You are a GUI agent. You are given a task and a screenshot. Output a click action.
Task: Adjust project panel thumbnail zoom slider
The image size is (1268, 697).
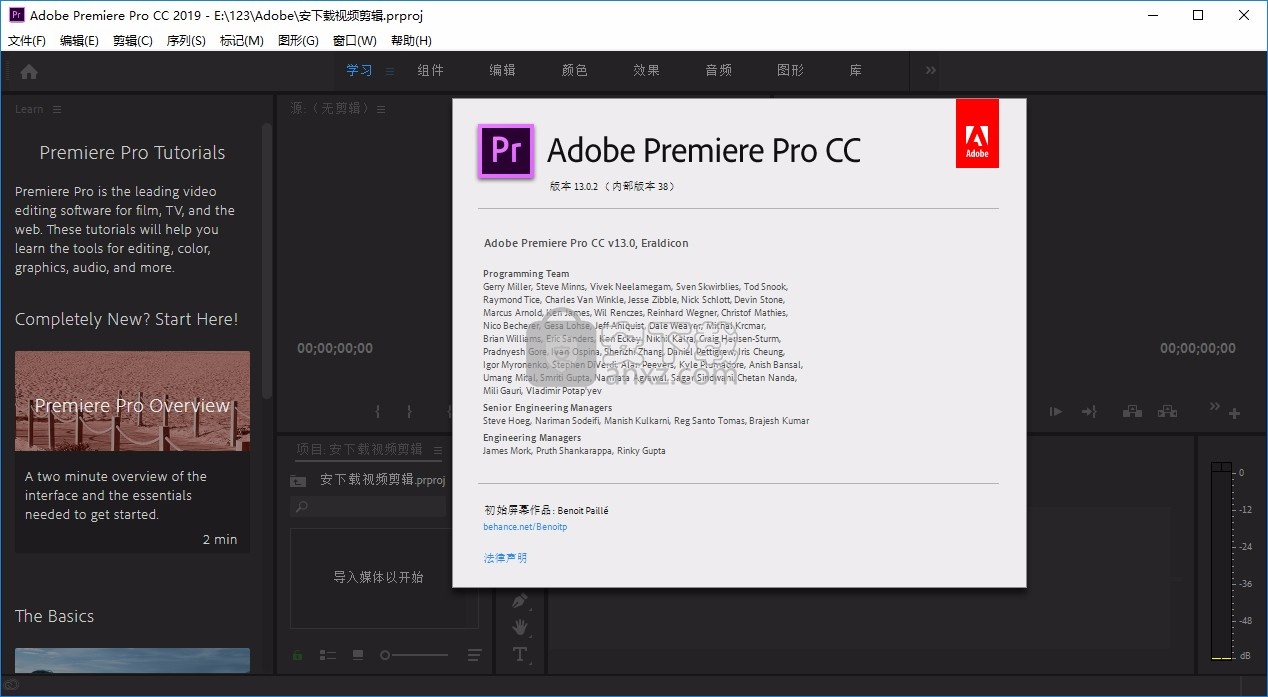[x=415, y=655]
